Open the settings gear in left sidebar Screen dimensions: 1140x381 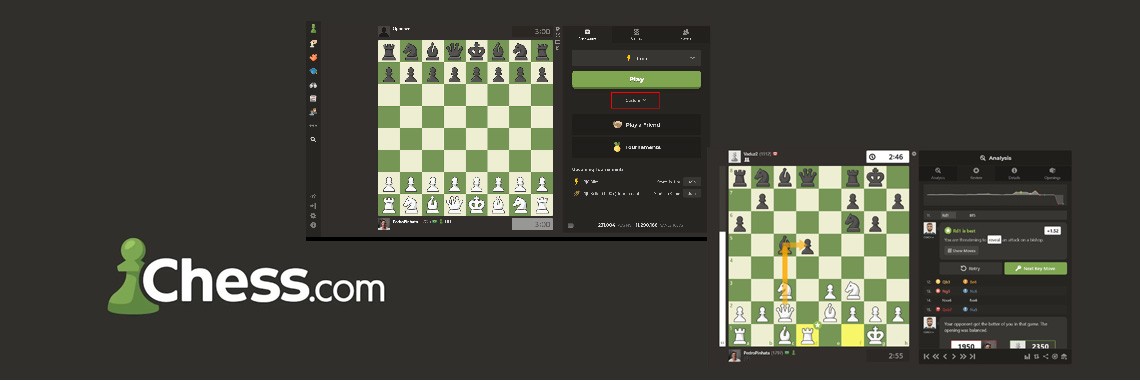313,215
